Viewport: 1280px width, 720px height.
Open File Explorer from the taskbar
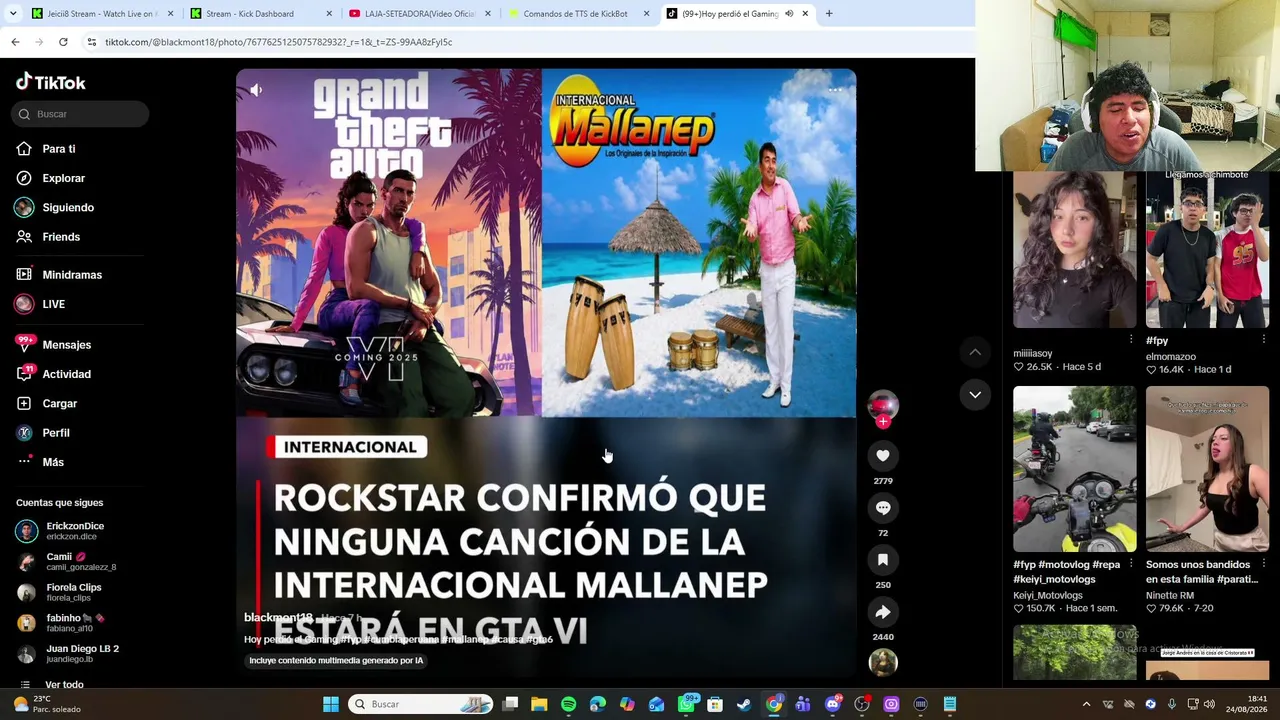[539, 704]
